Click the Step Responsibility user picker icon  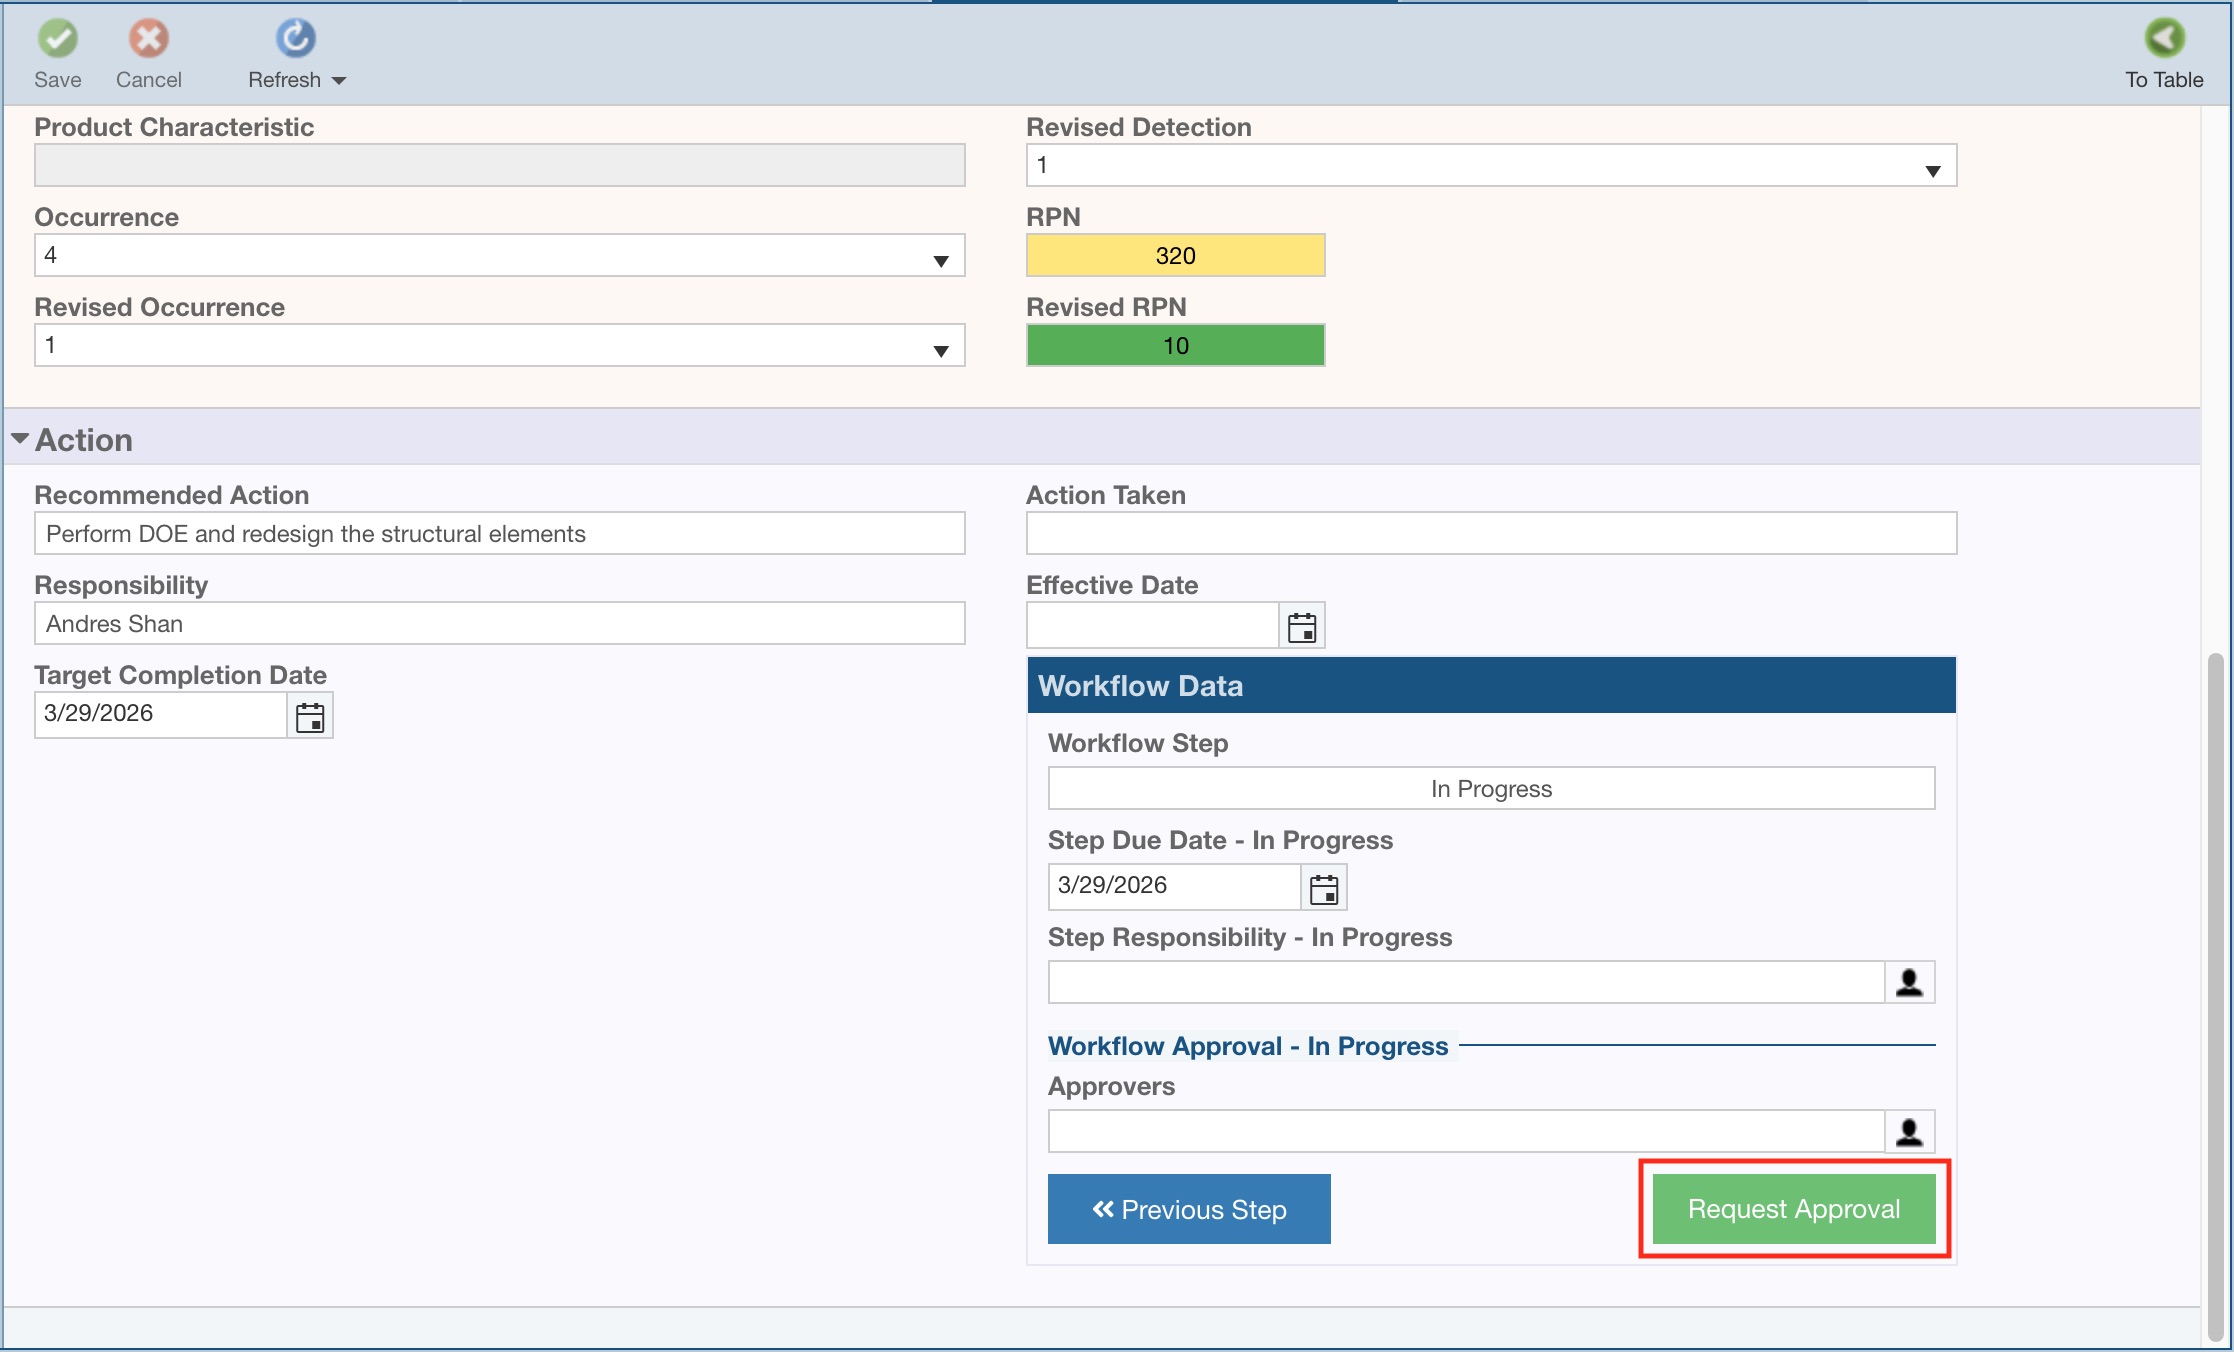point(1908,982)
